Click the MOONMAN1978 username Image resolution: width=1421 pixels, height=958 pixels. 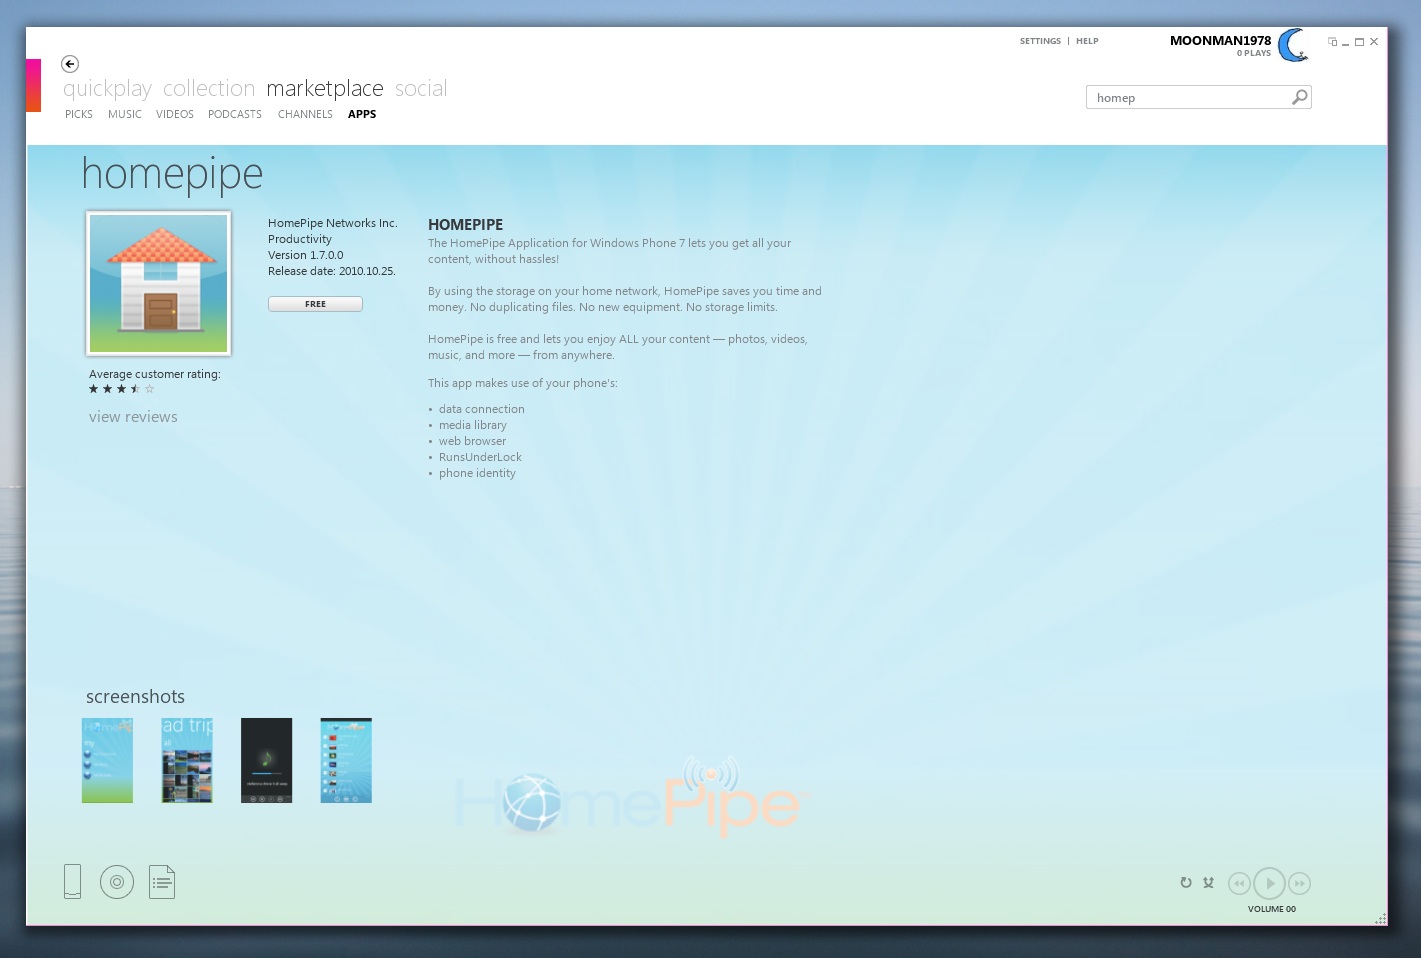[1220, 41]
